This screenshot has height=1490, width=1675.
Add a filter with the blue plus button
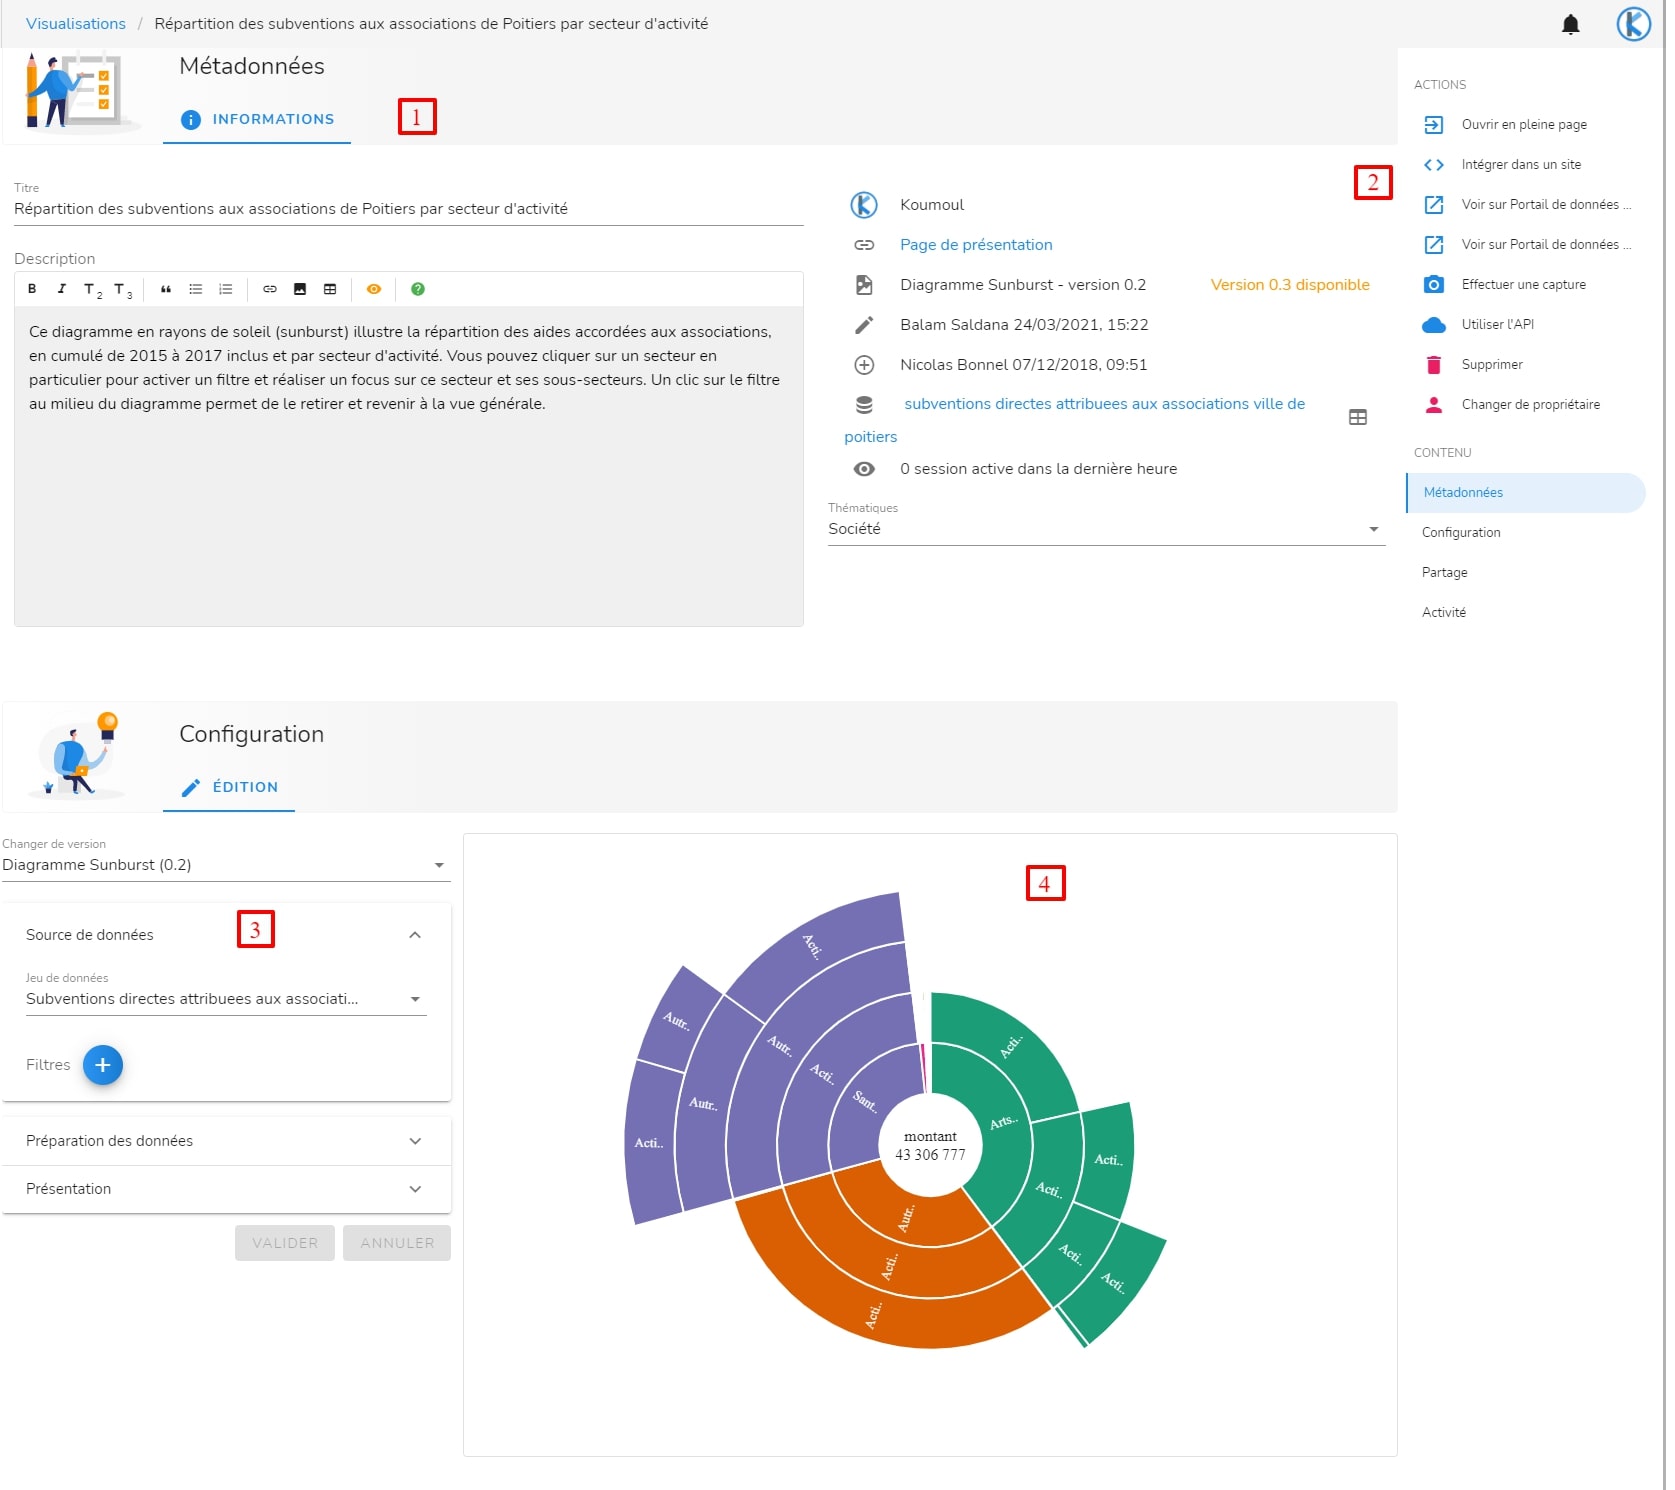point(102,1065)
